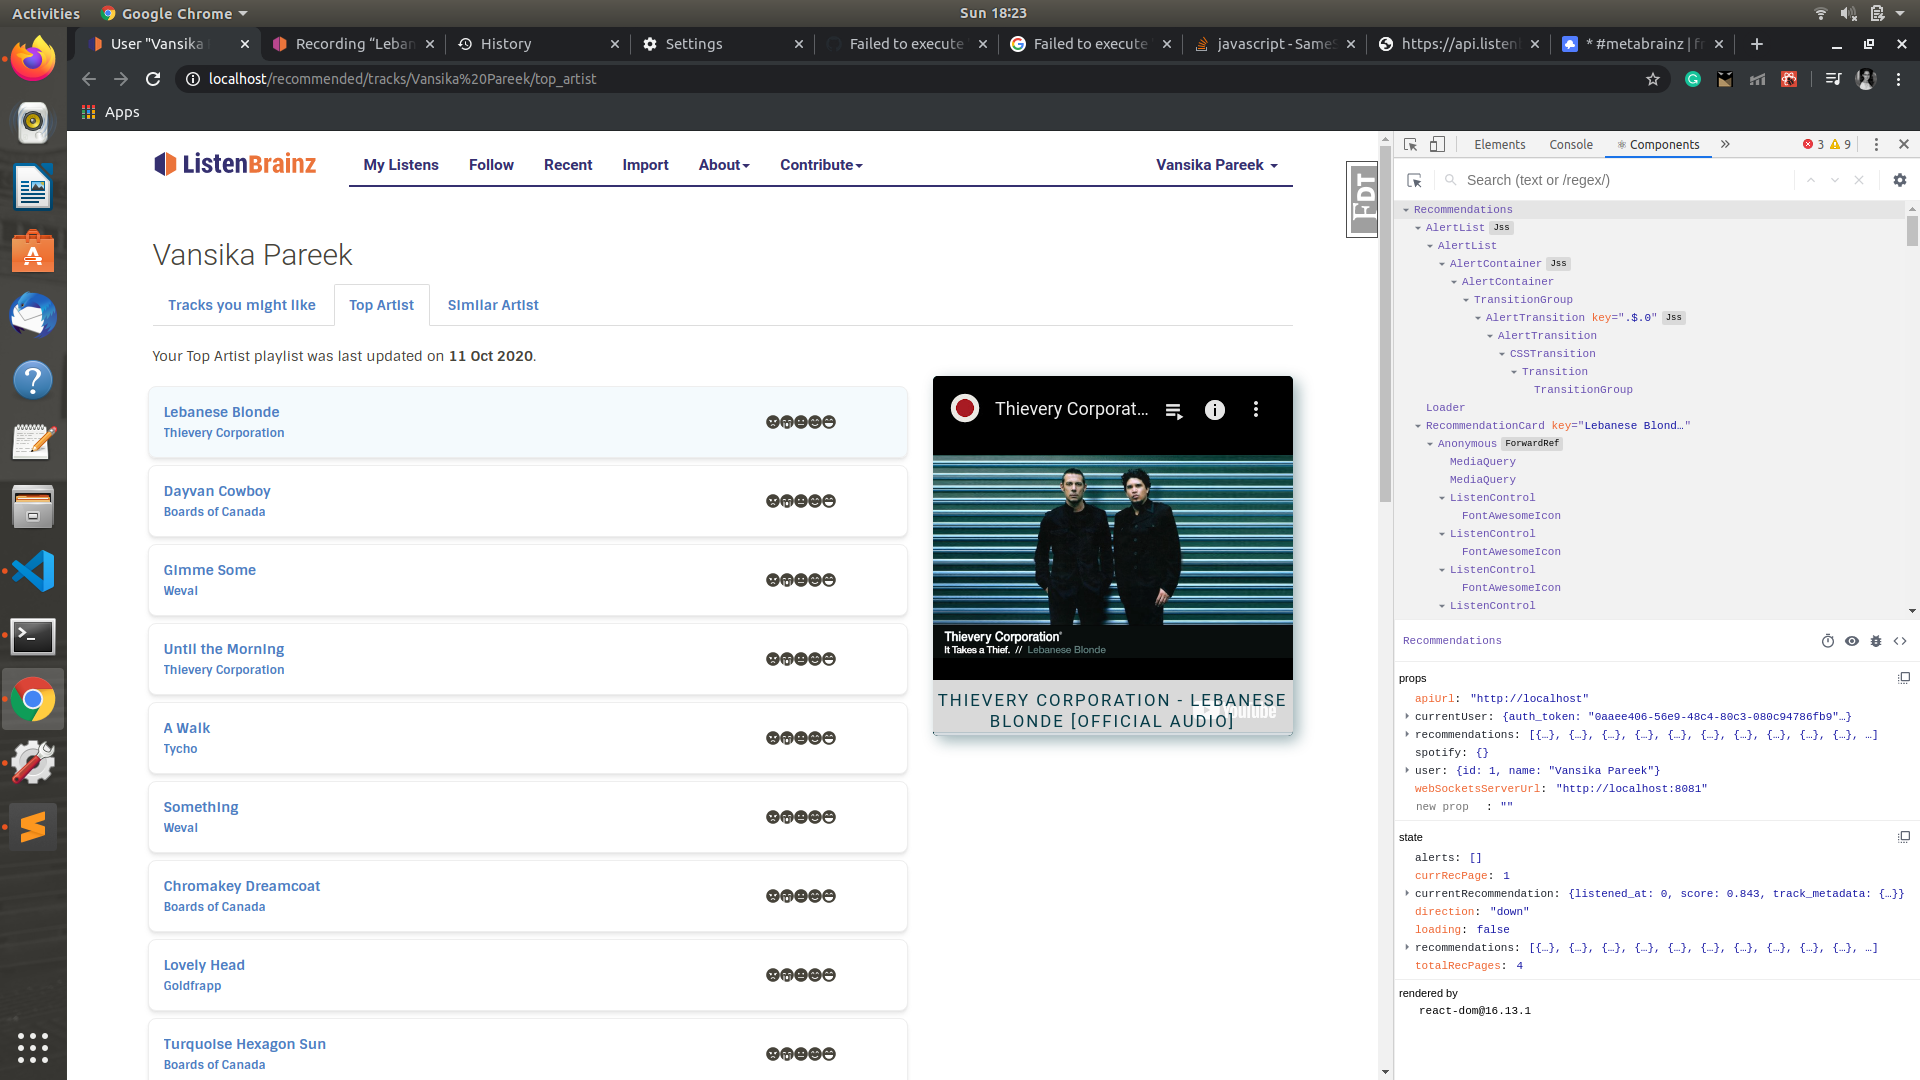Viewport: 1920px width, 1080px height.
Task: Open the Chrome profile avatar
Action: (x=1866, y=79)
